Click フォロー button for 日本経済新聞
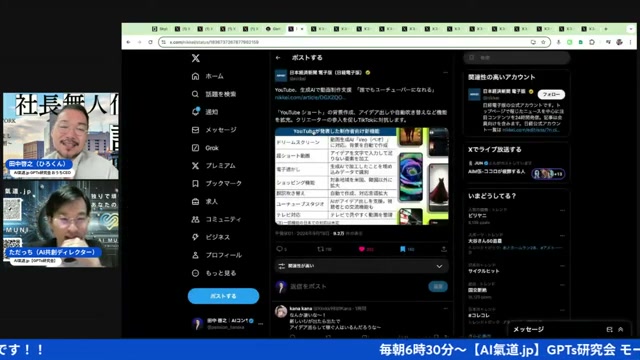 pyautogui.click(x=551, y=94)
